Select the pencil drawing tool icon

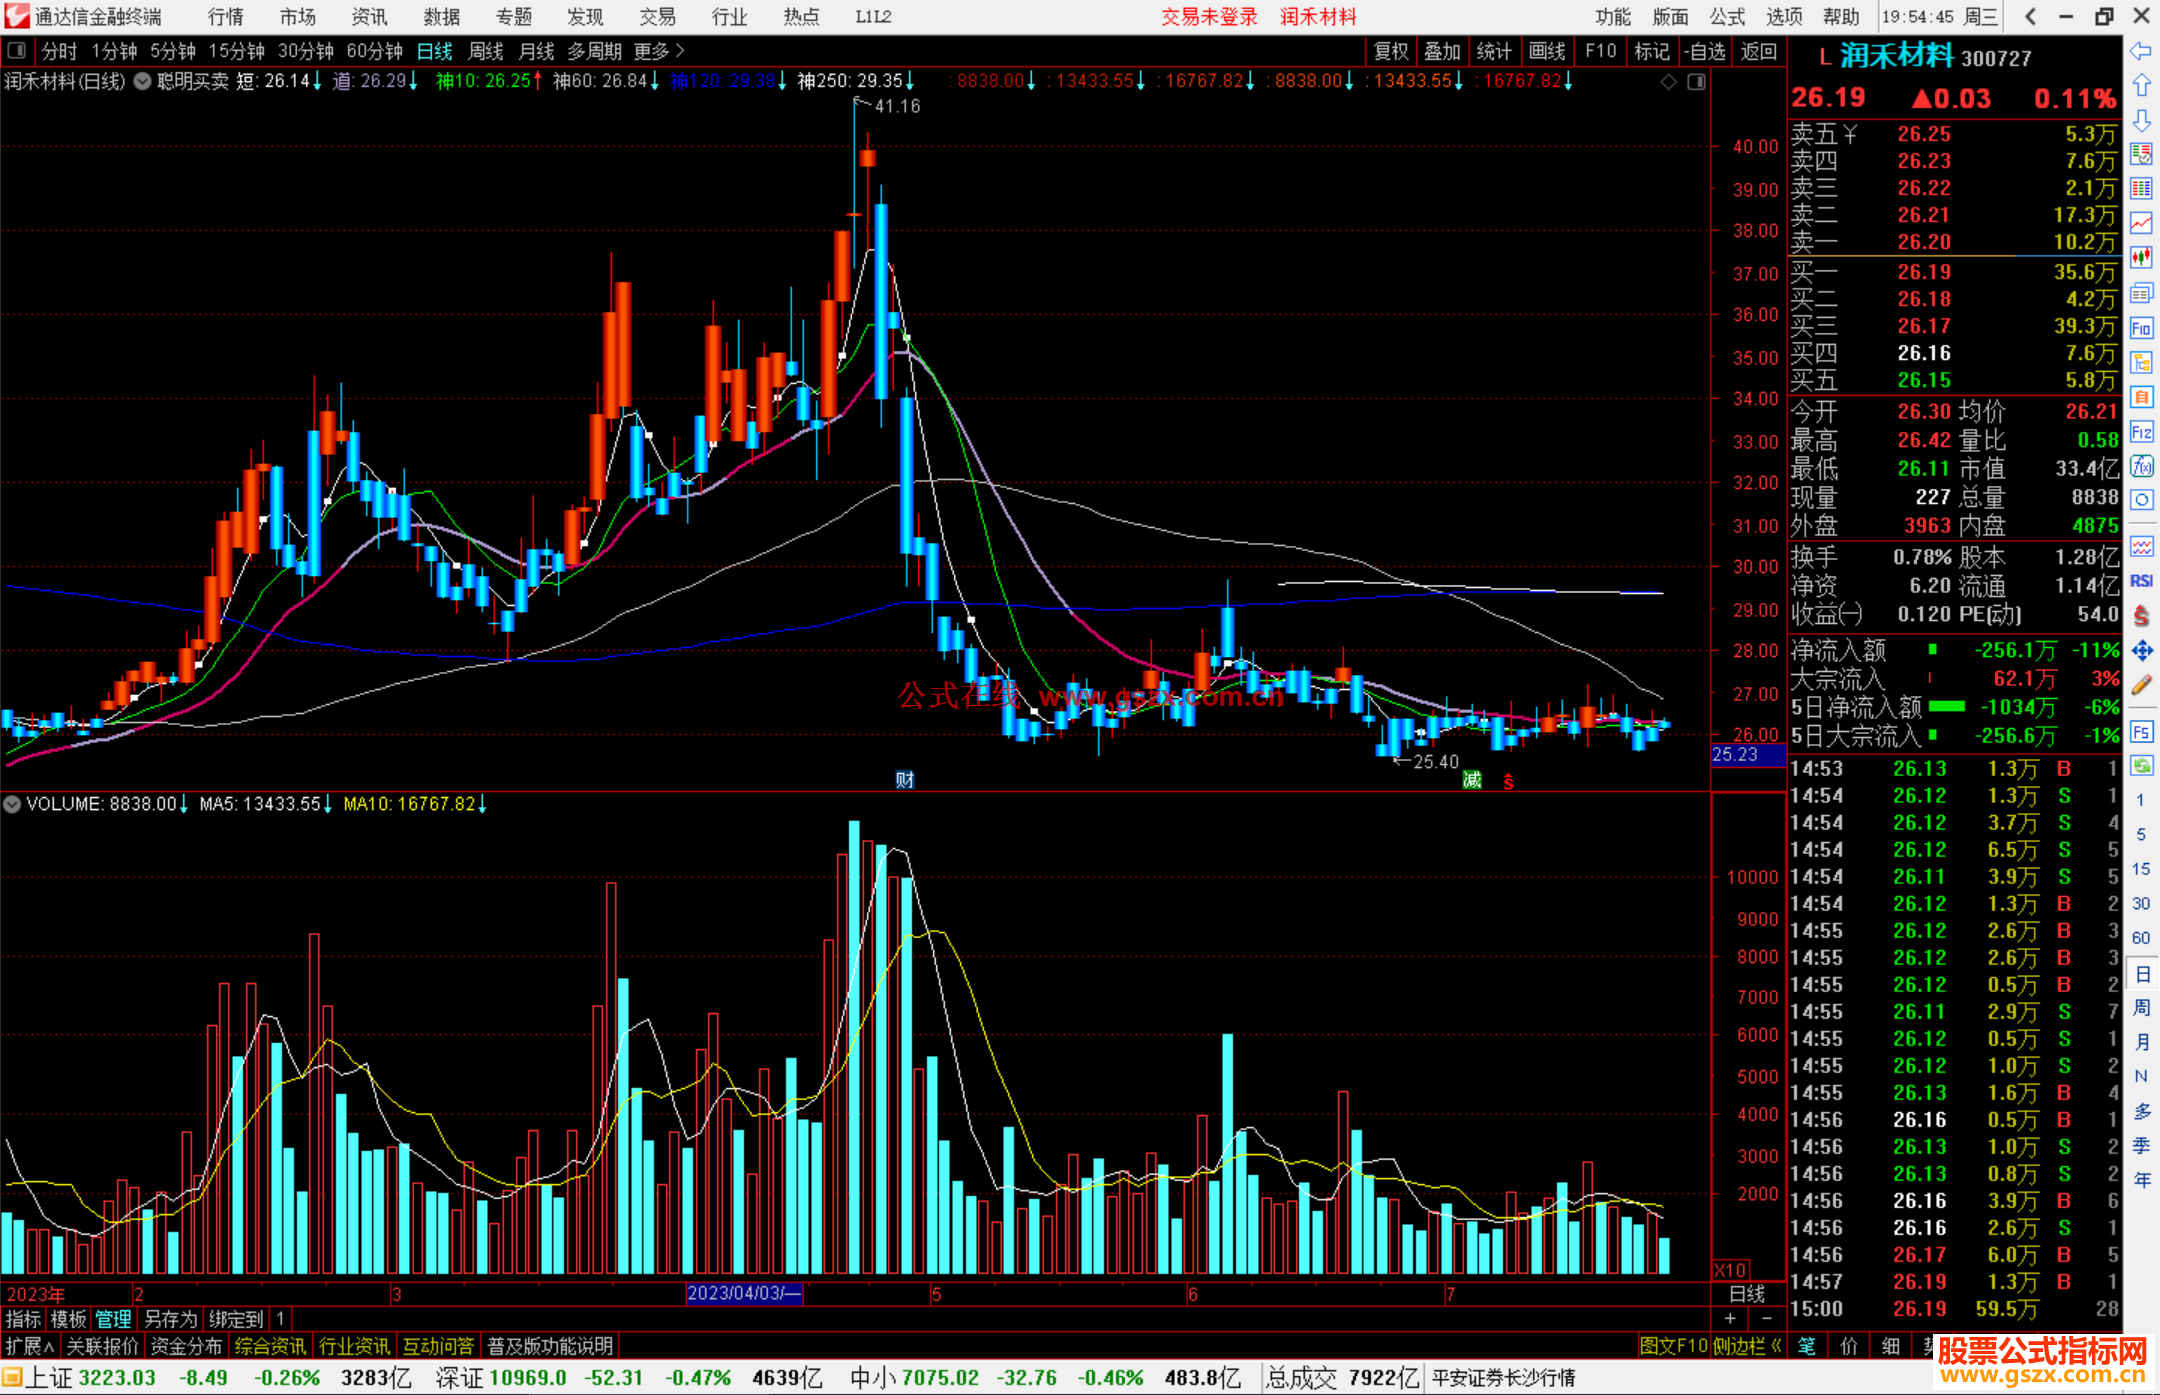[2141, 686]
